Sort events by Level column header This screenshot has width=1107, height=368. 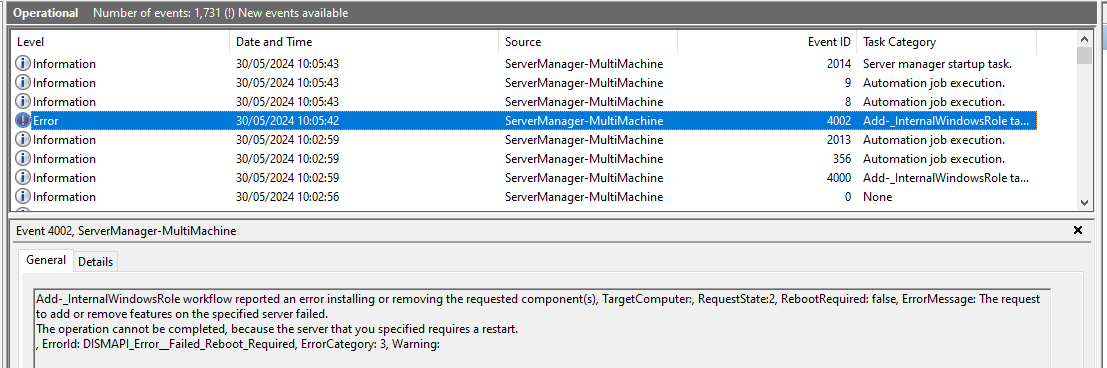(x=121, y=42)
